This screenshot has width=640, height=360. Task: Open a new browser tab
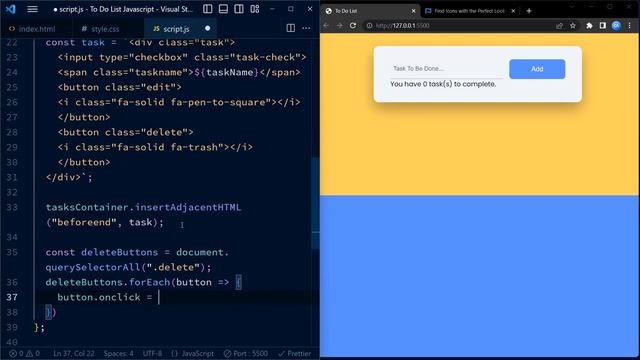[529, 11]
